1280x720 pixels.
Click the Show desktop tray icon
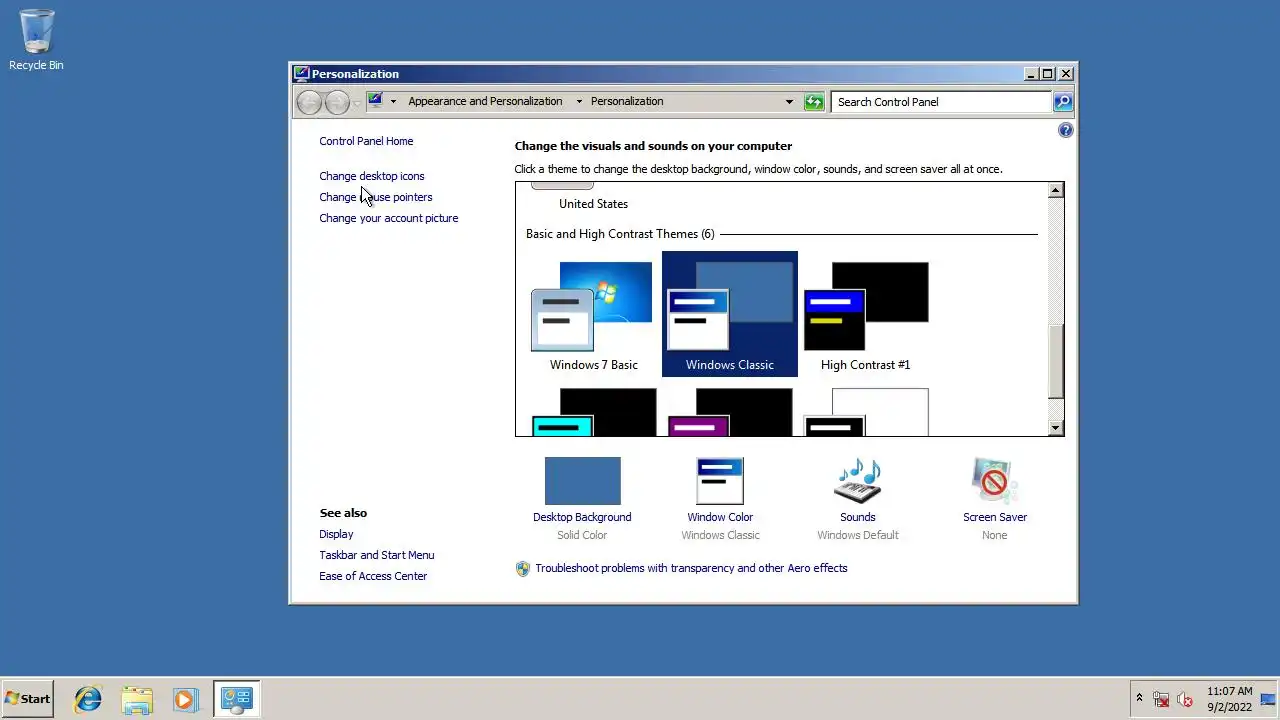tap(1268, 699)
